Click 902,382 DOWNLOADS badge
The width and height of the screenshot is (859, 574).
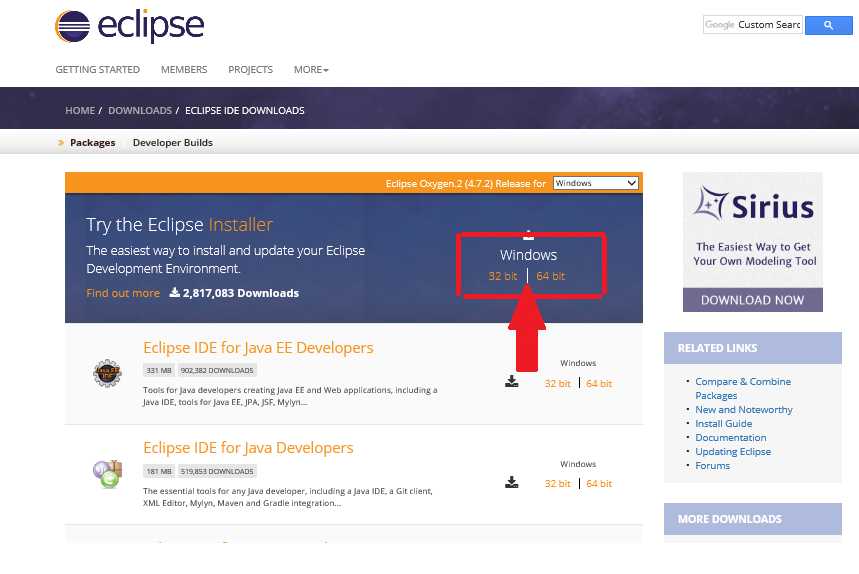217,370
